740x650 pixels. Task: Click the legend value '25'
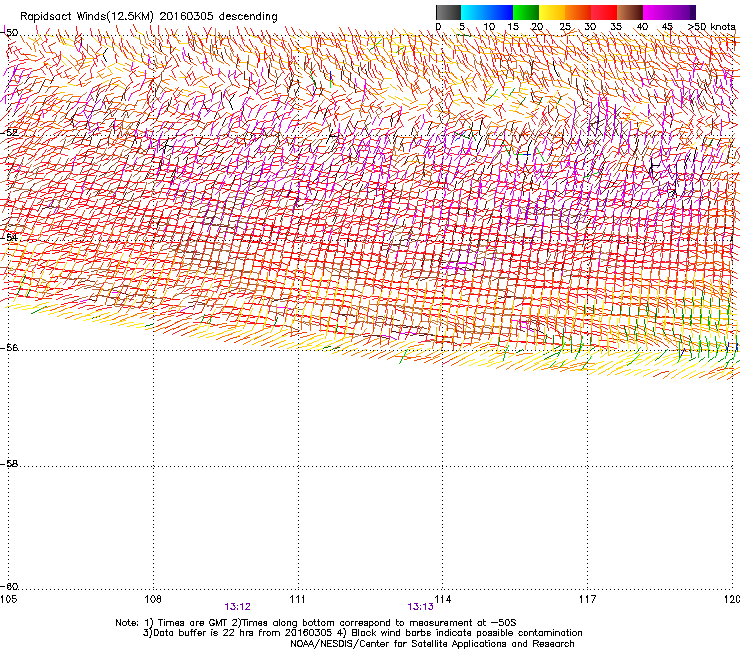pos(565,27)
